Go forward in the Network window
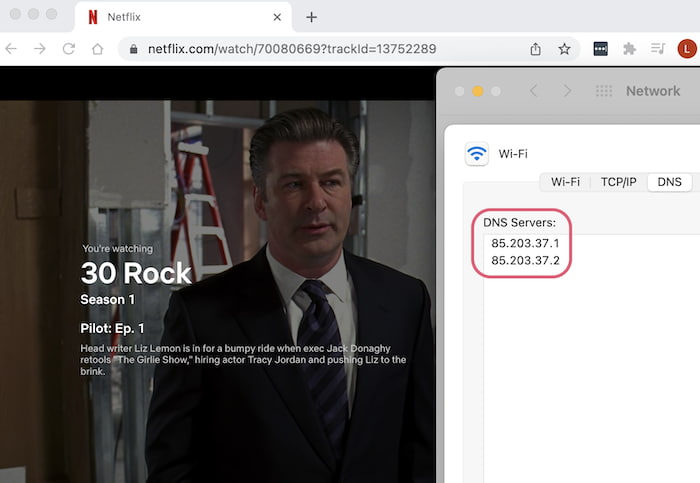700x483 pixels. [567, 91]
